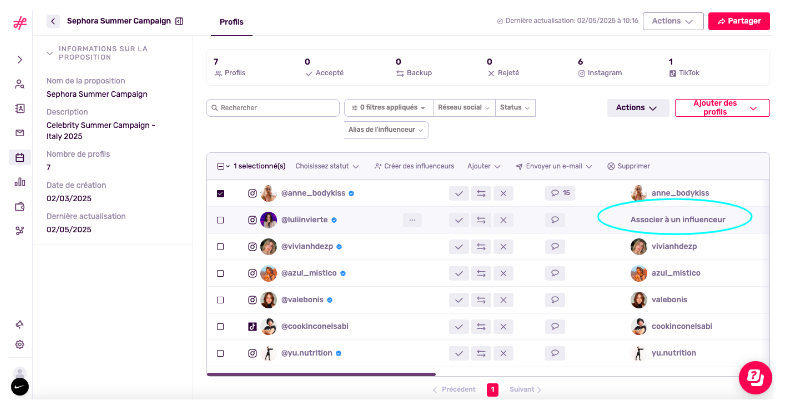
Task: Uncheck the @anne_bodykiss checkbox
Action: tap(220, 193)
